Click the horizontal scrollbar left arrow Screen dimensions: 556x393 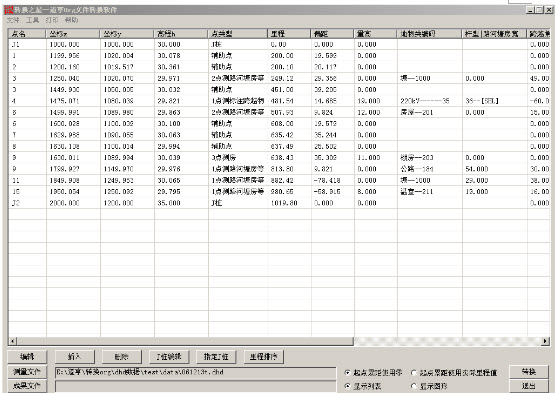pyautogui.click(x=12, y=341)
